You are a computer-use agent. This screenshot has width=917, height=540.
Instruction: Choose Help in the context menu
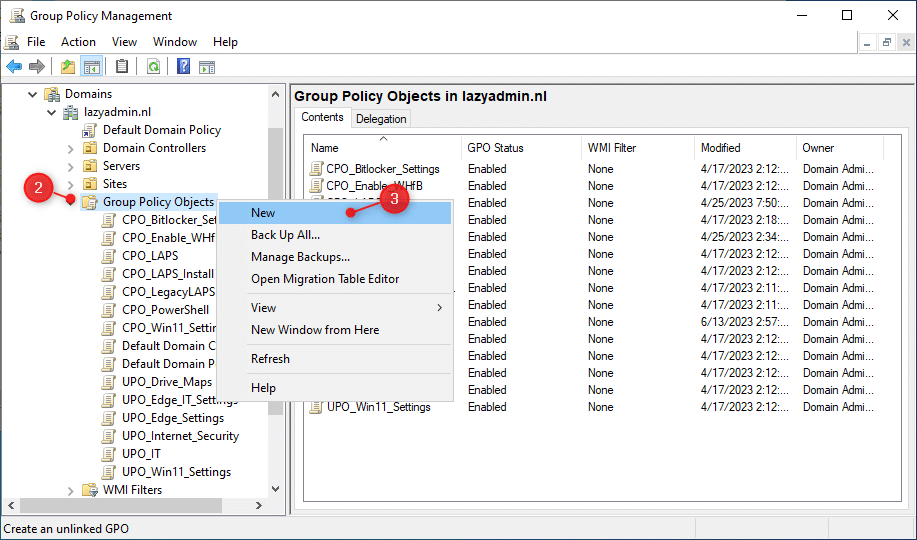click(335, 388)
